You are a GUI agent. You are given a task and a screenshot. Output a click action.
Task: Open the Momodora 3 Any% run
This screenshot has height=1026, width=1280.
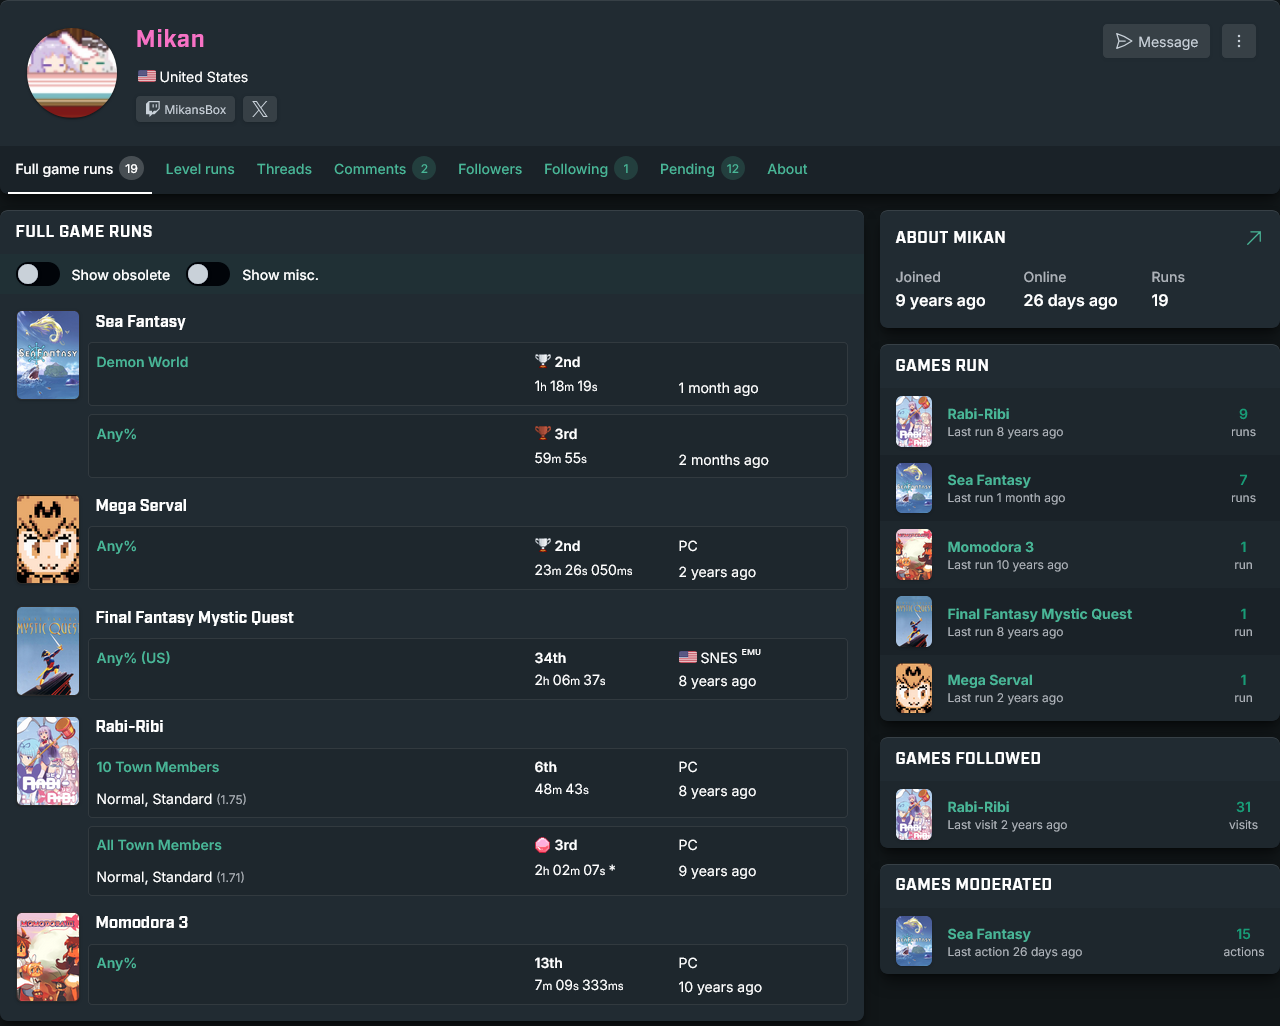pyautogui.click(x=116, y=963)
